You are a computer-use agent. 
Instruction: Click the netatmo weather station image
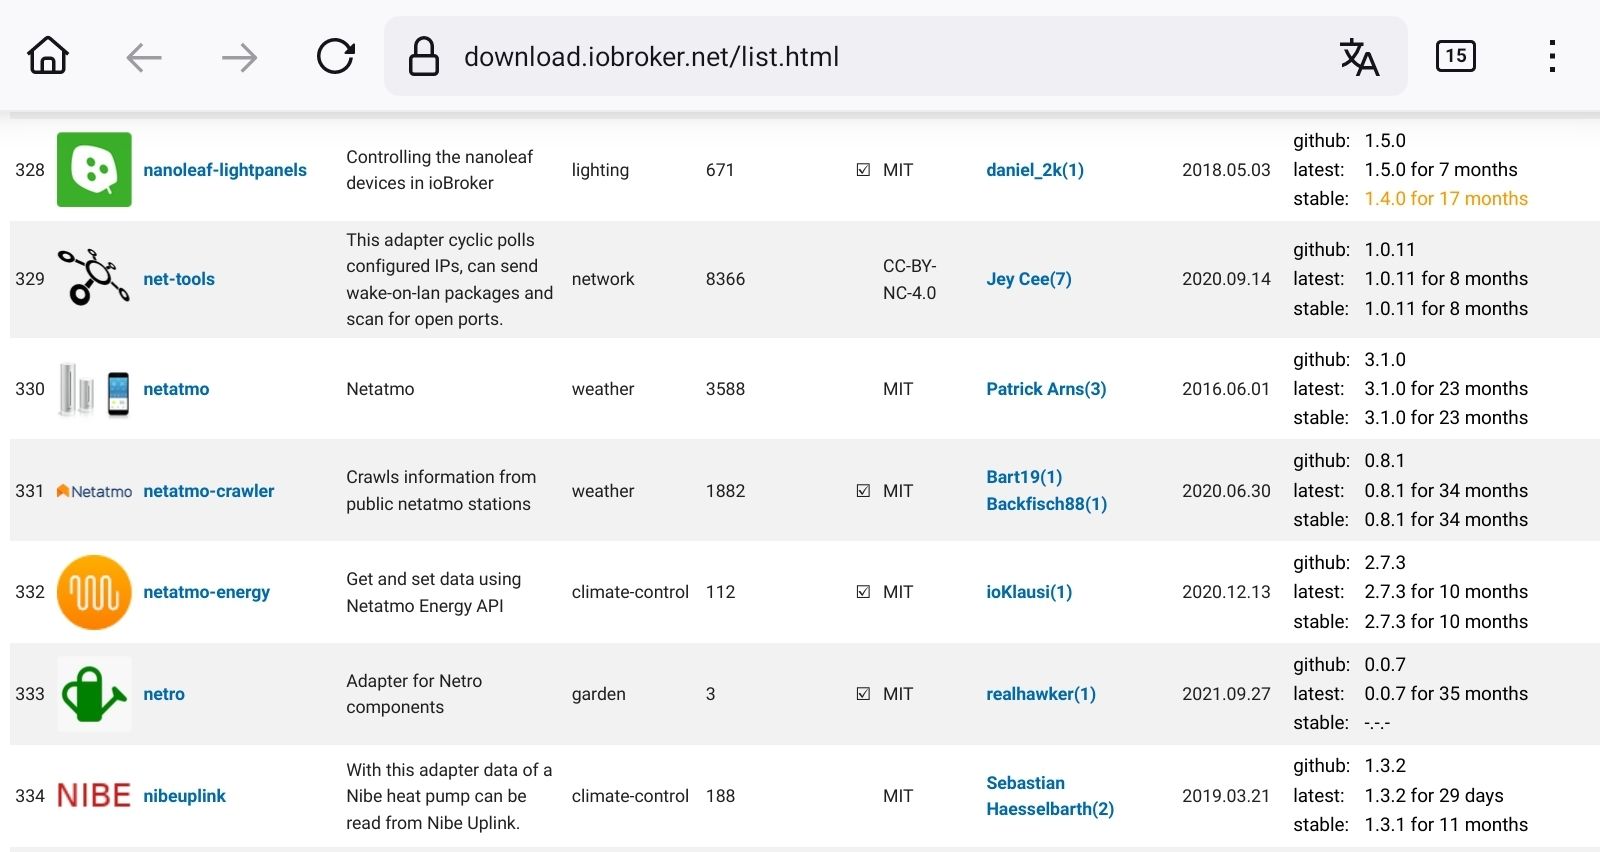click(x=94, y=390)
